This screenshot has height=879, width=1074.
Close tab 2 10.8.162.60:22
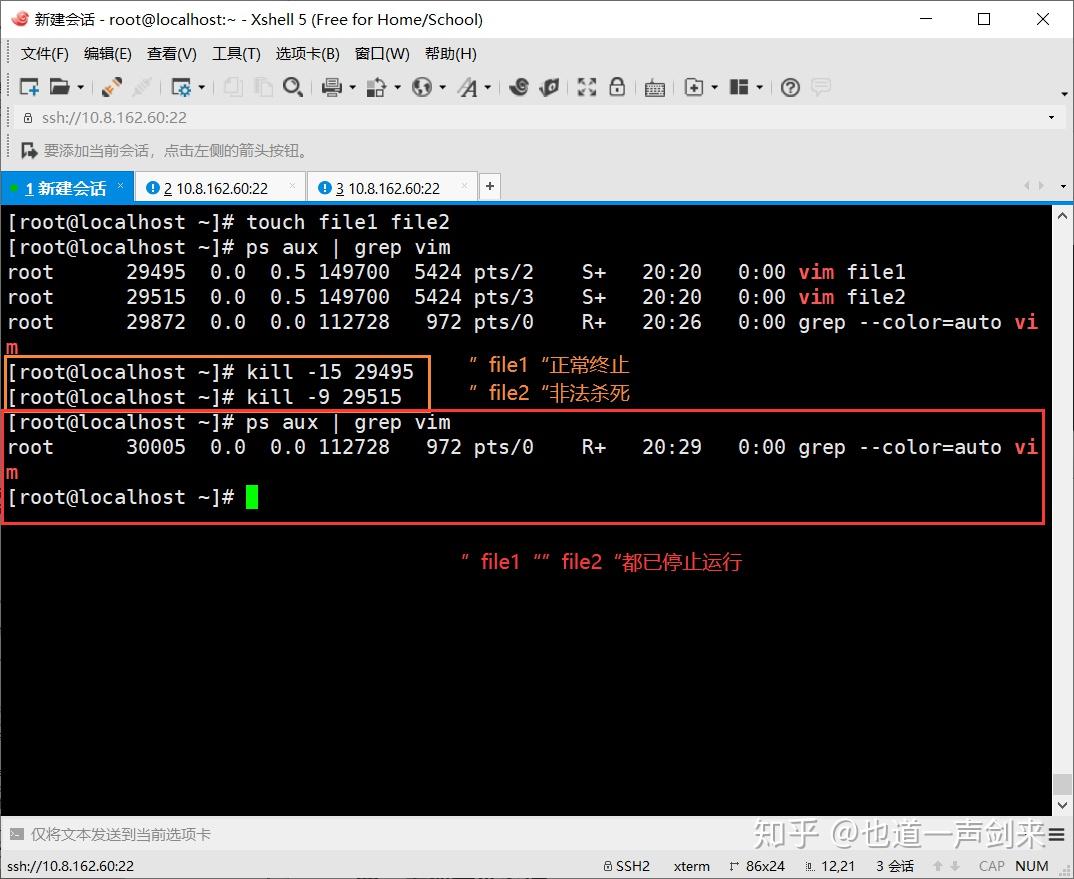(x=292, y=186)
